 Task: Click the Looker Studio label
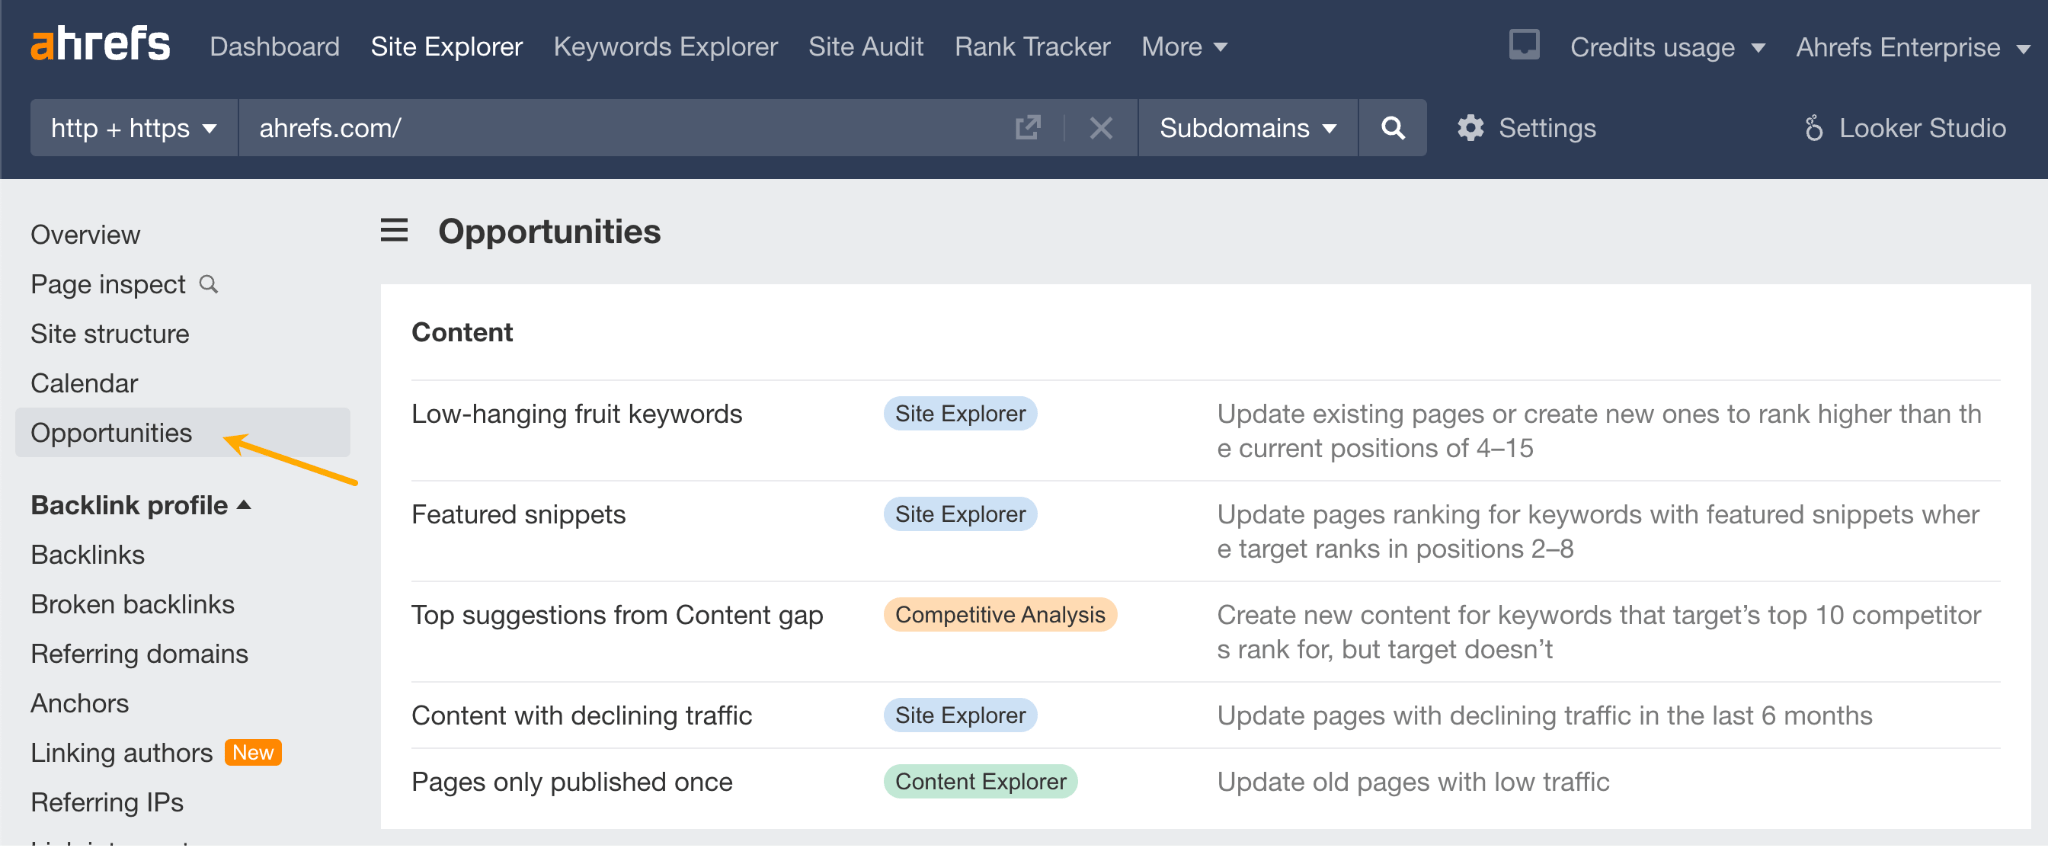click(1922, 128)
